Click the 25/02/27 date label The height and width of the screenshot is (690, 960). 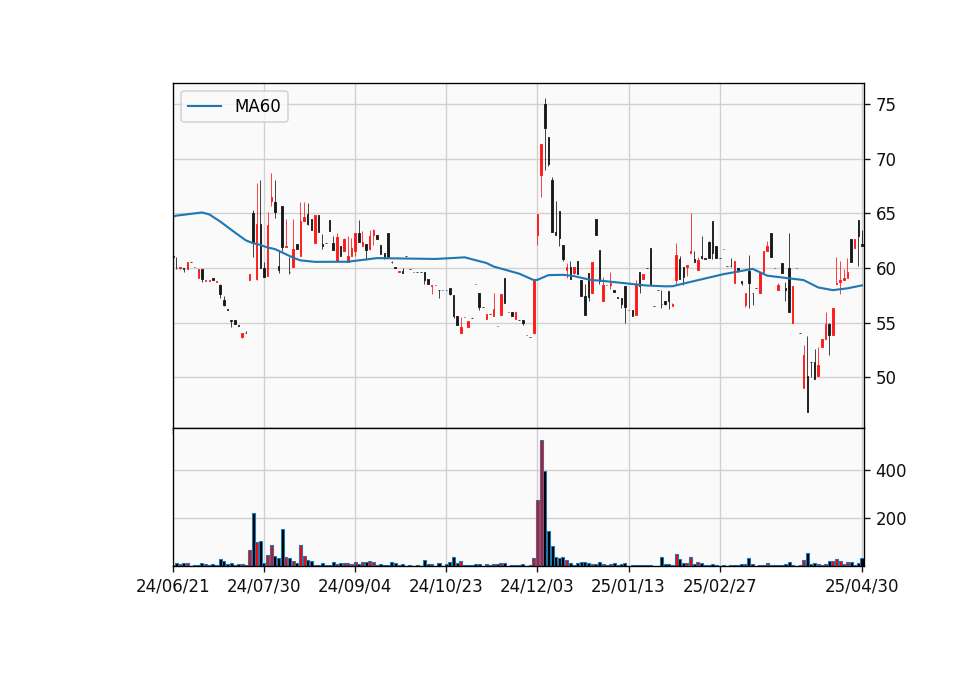click(719, 586)
